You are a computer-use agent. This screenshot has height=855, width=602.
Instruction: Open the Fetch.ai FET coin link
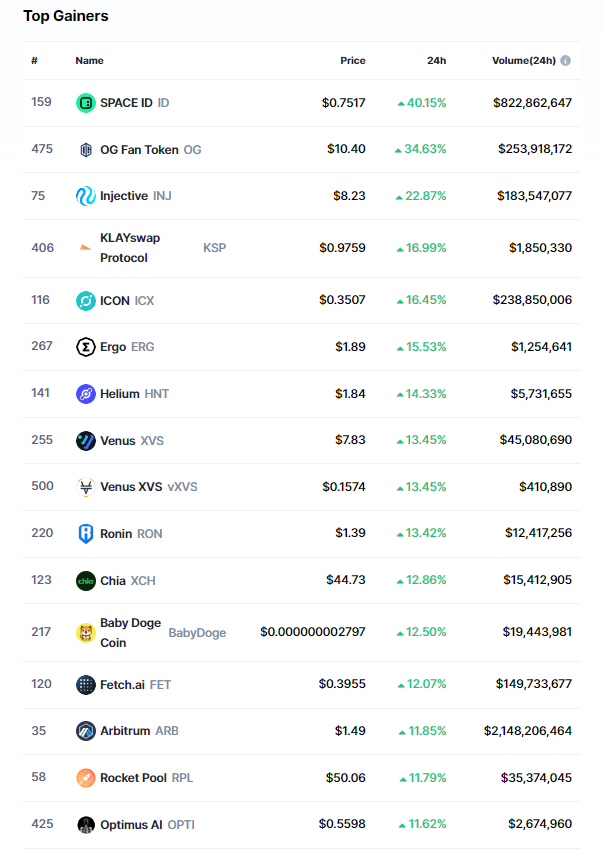122,685
